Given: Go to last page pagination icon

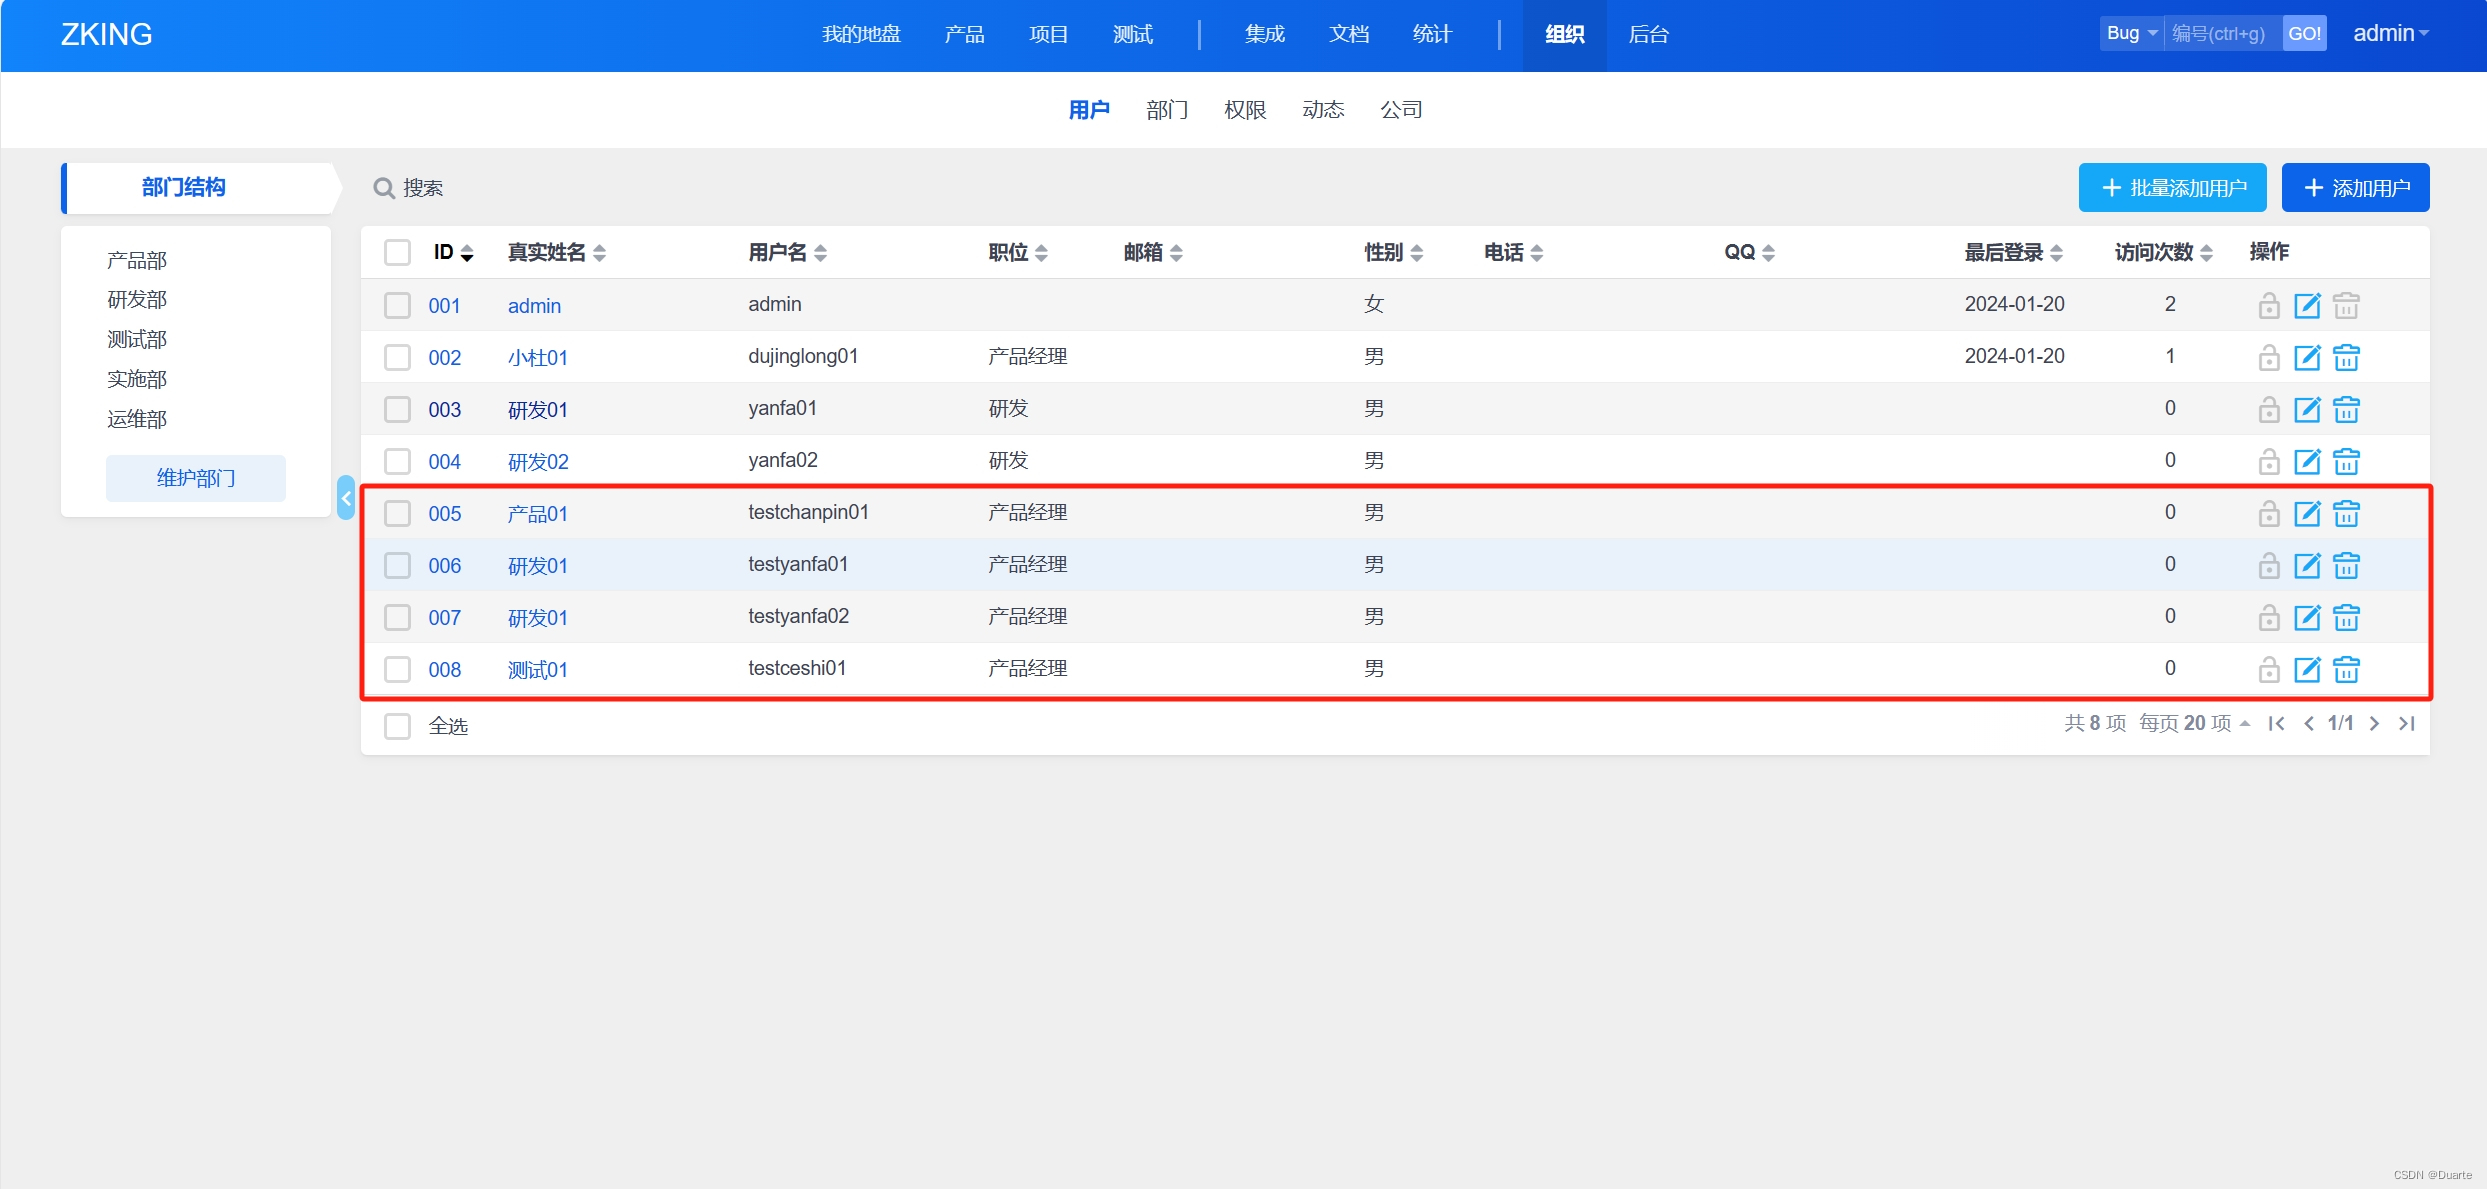Looking at the screenshot, I should 2407,723.
